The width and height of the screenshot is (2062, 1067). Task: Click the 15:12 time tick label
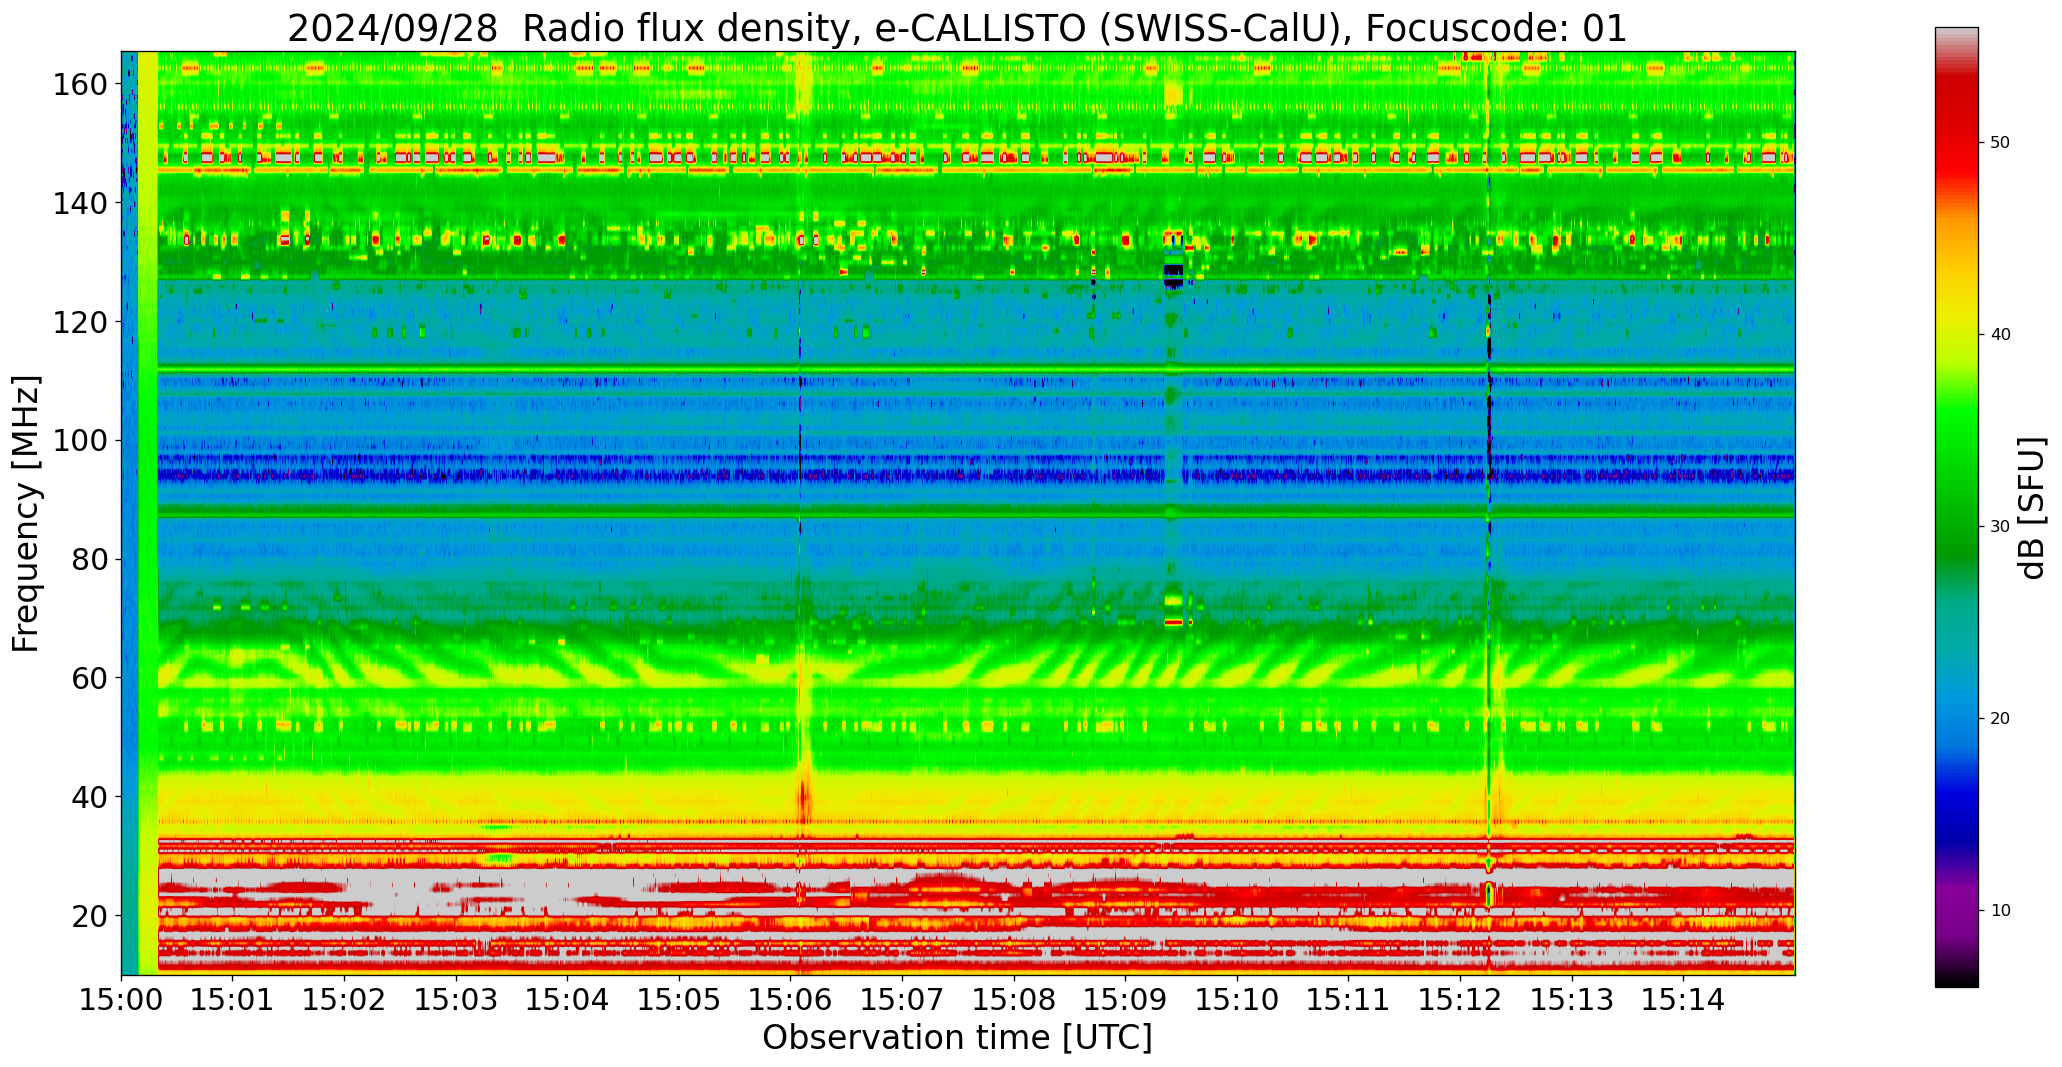coord(1460,999)
